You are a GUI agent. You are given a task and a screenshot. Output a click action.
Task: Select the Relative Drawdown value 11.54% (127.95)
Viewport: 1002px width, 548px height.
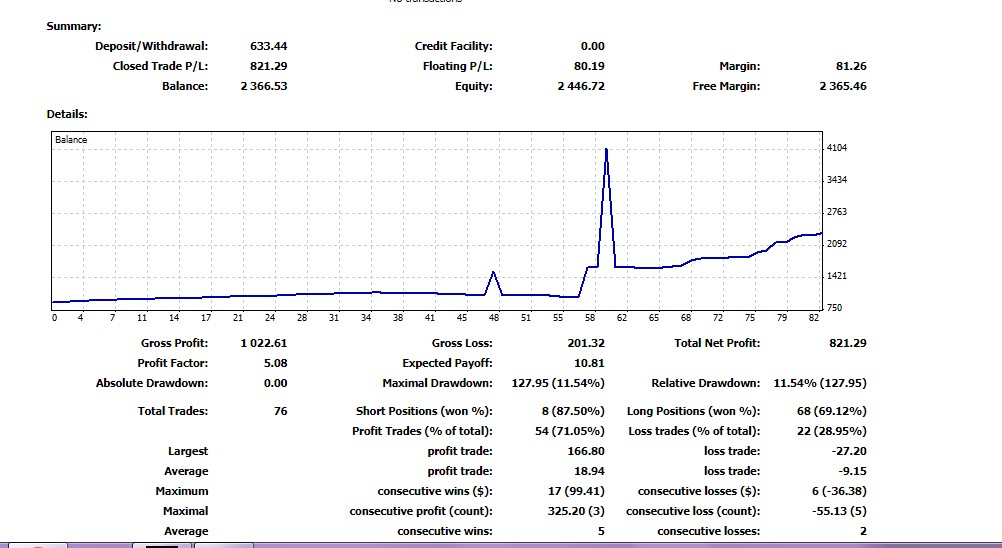point(820,383)
